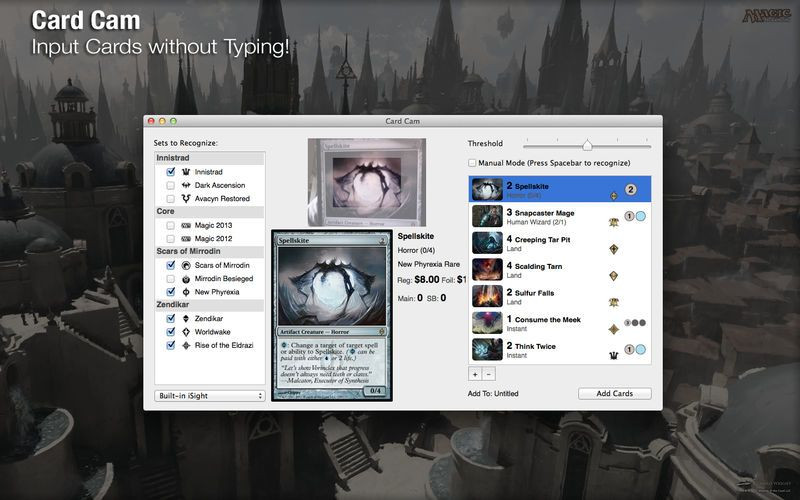Click the live camera feed preview

point(366,182)
